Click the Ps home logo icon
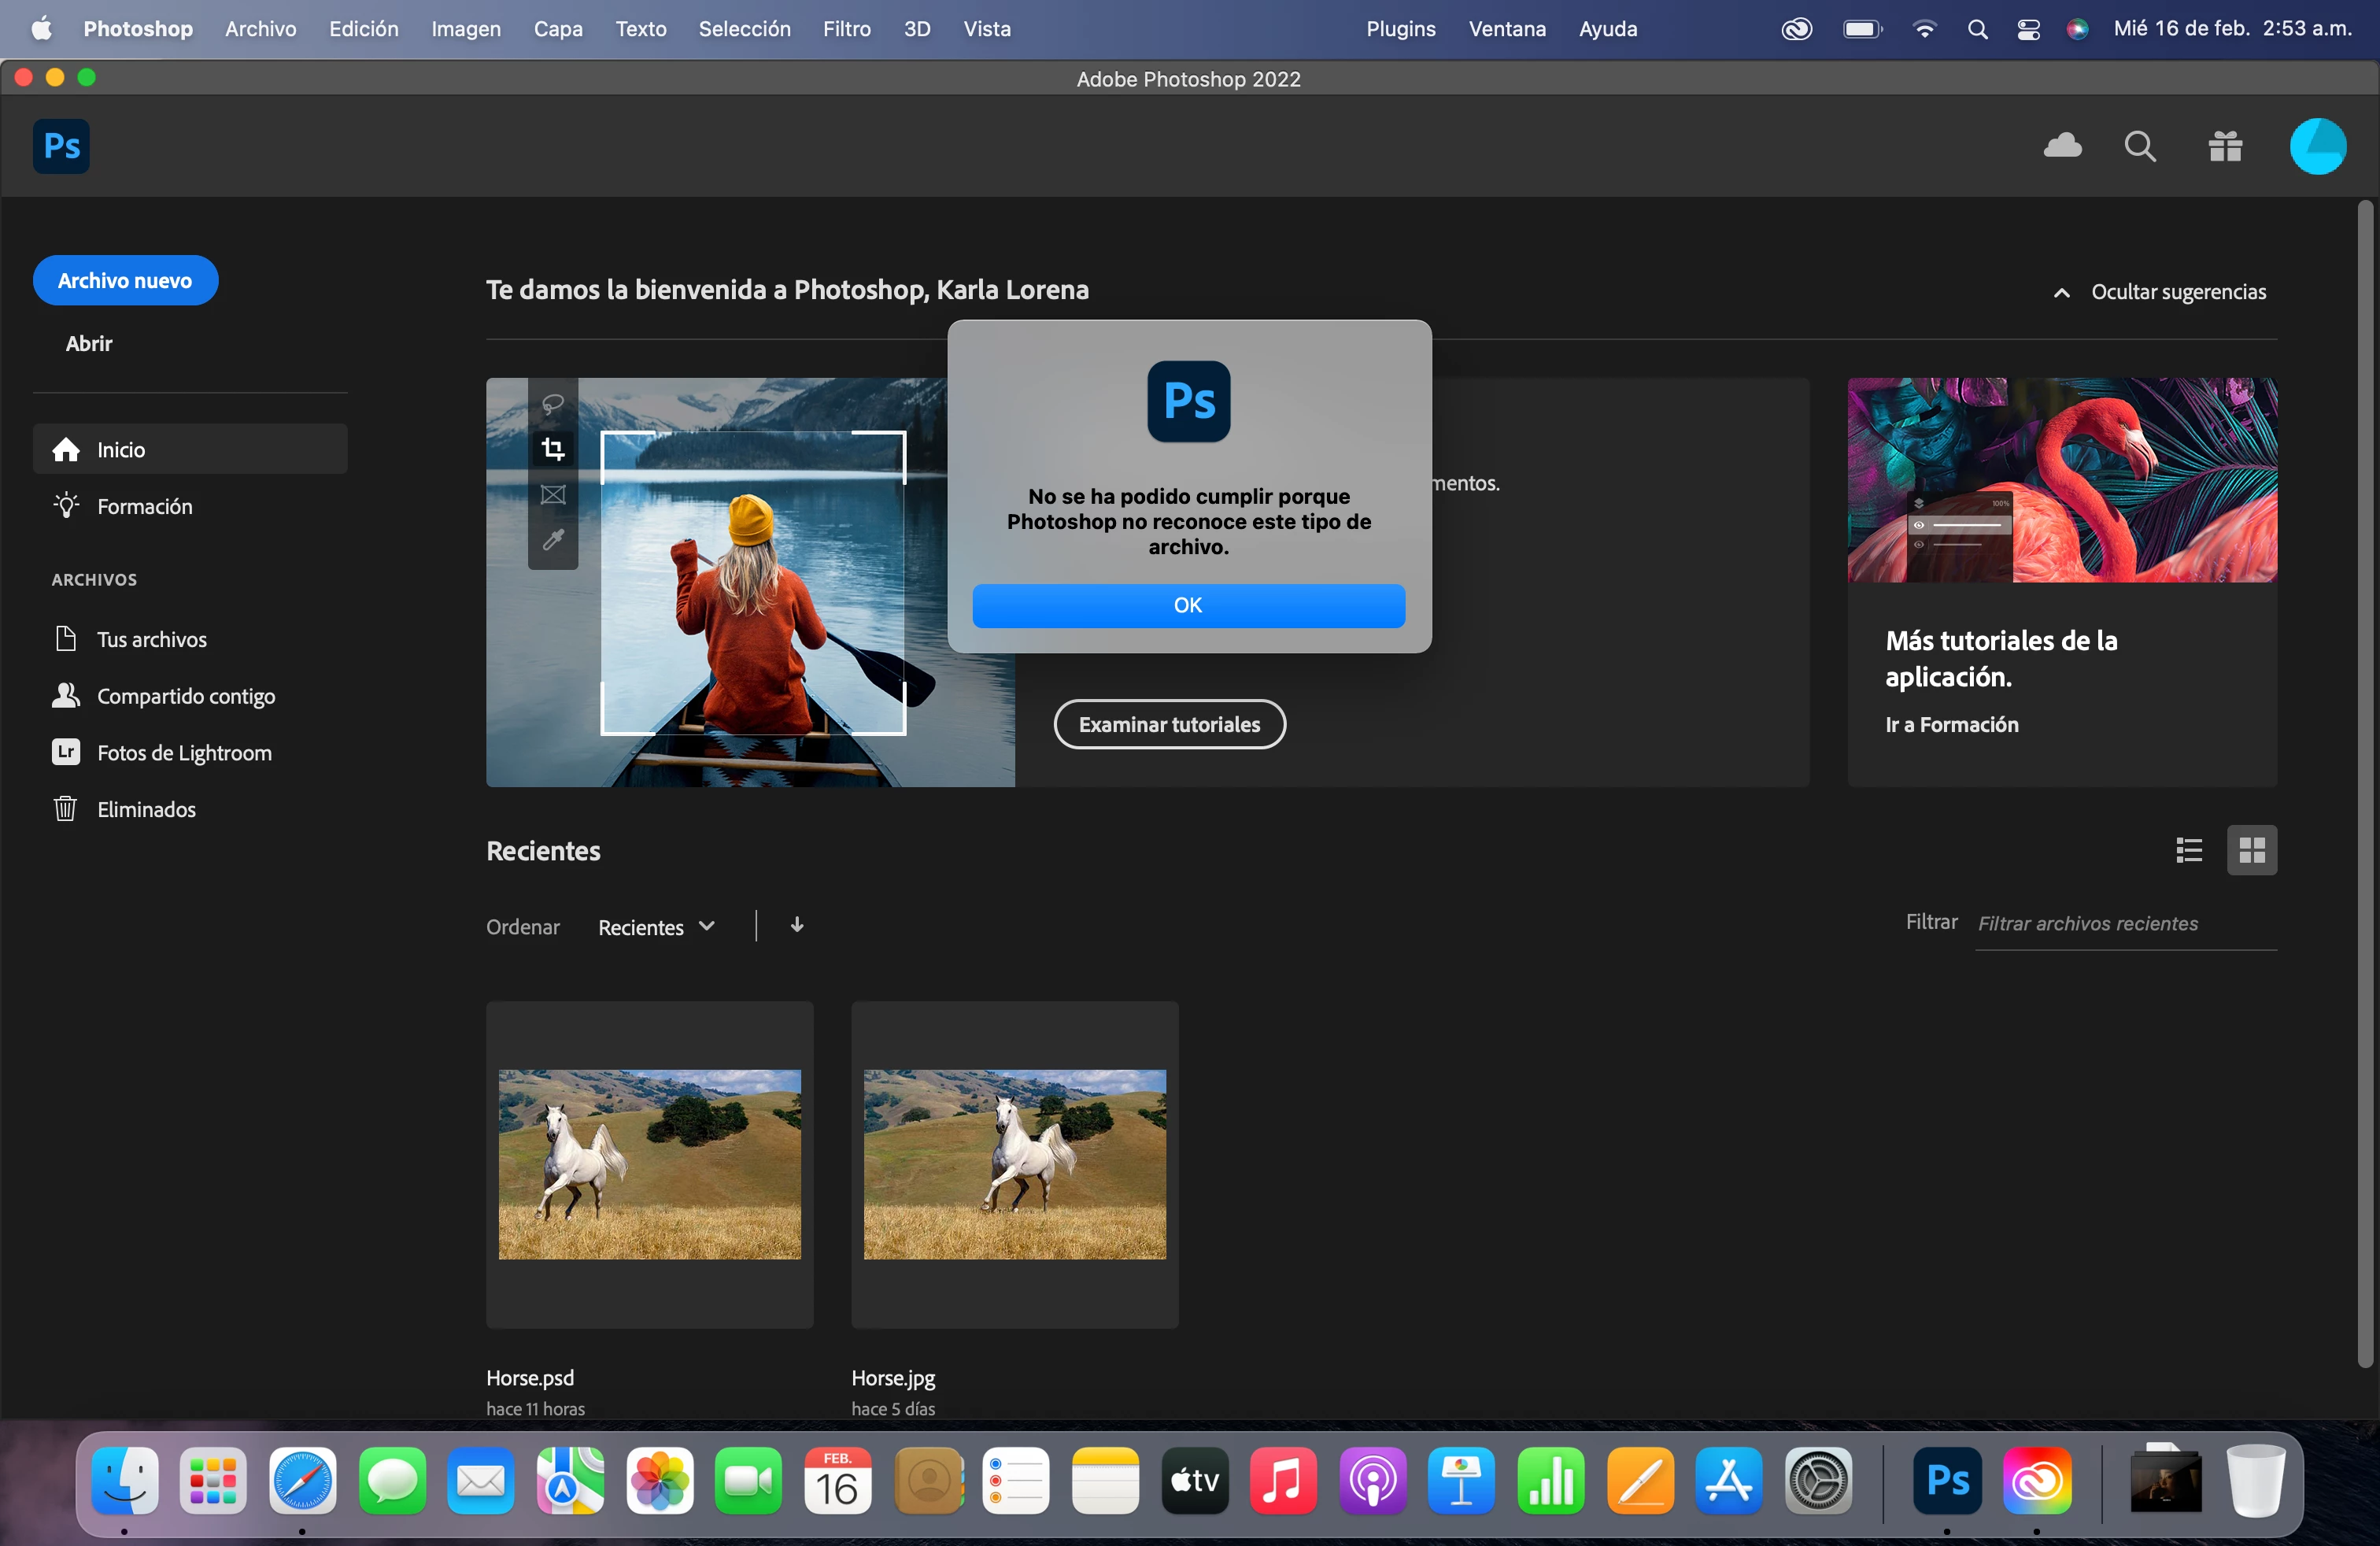Viewport: 2380px width, 1546px height. click(62, 147)
